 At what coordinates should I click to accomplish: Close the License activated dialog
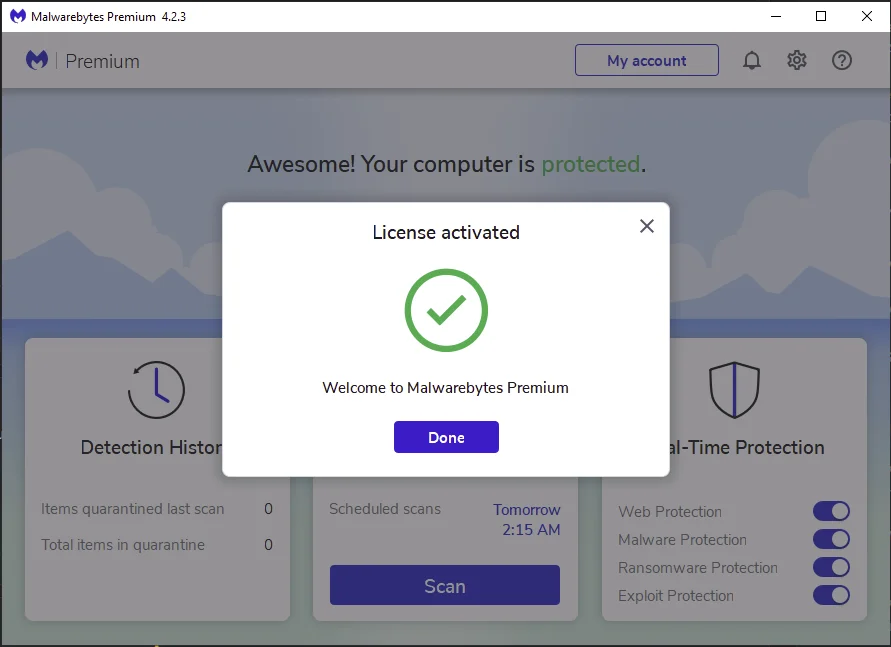pos(647,226)
